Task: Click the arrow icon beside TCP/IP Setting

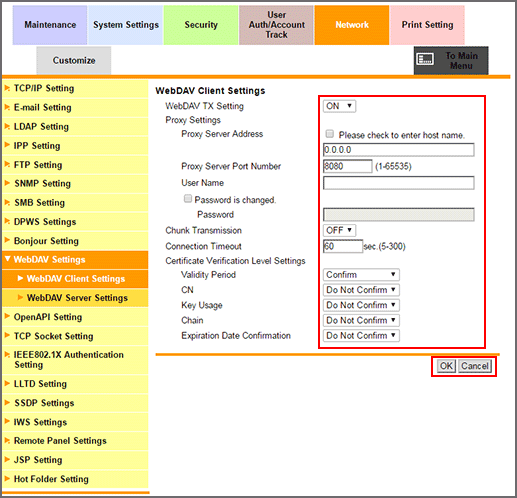Action: pyautogui.click(x=7, y=88)
